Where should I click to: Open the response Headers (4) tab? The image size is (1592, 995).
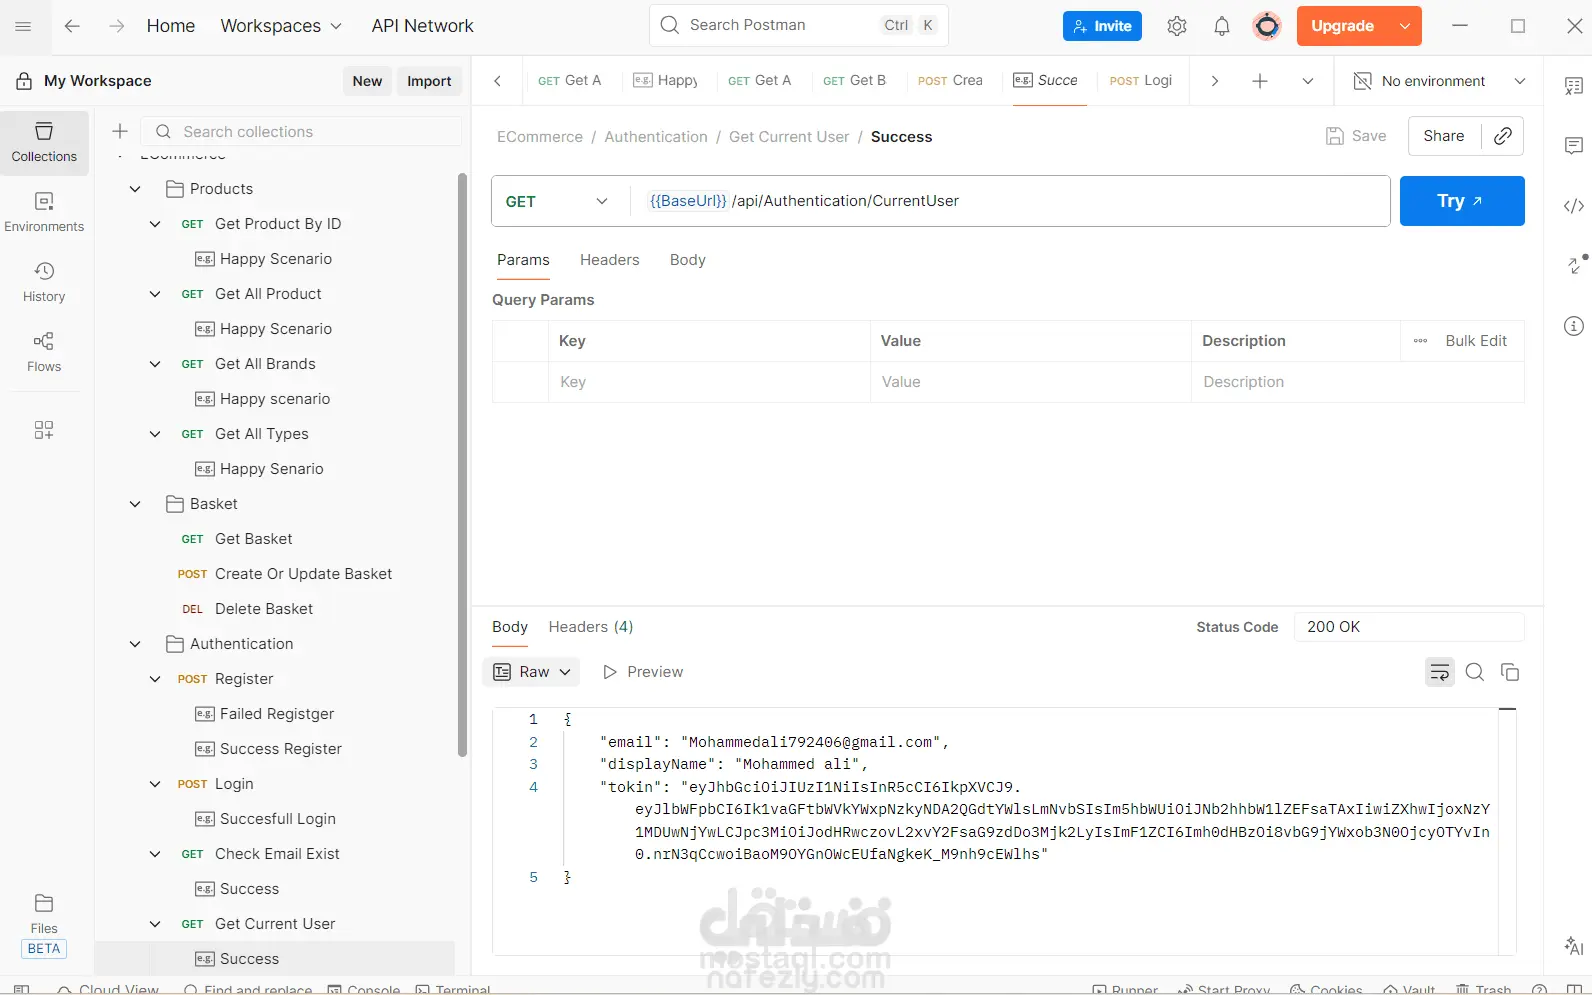tap(591, 627)
